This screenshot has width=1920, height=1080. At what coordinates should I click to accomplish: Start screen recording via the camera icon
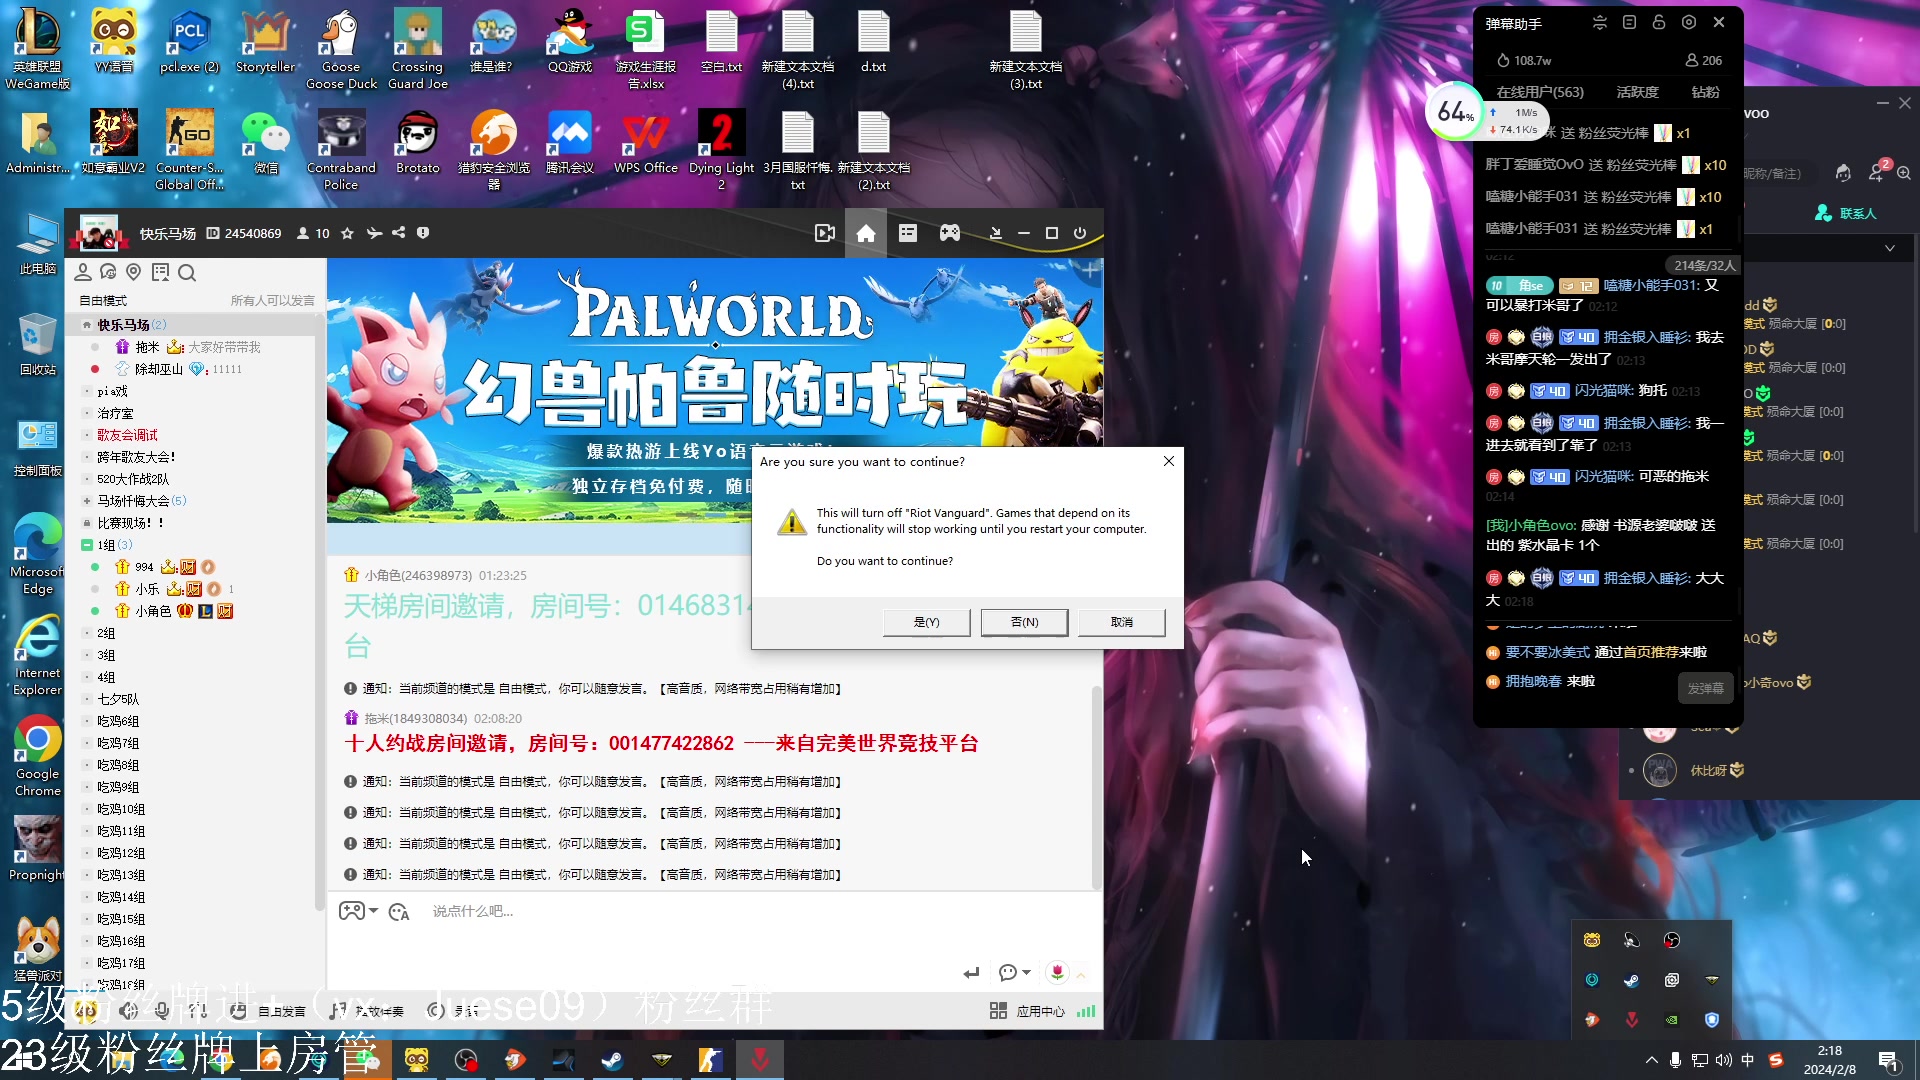825,233
